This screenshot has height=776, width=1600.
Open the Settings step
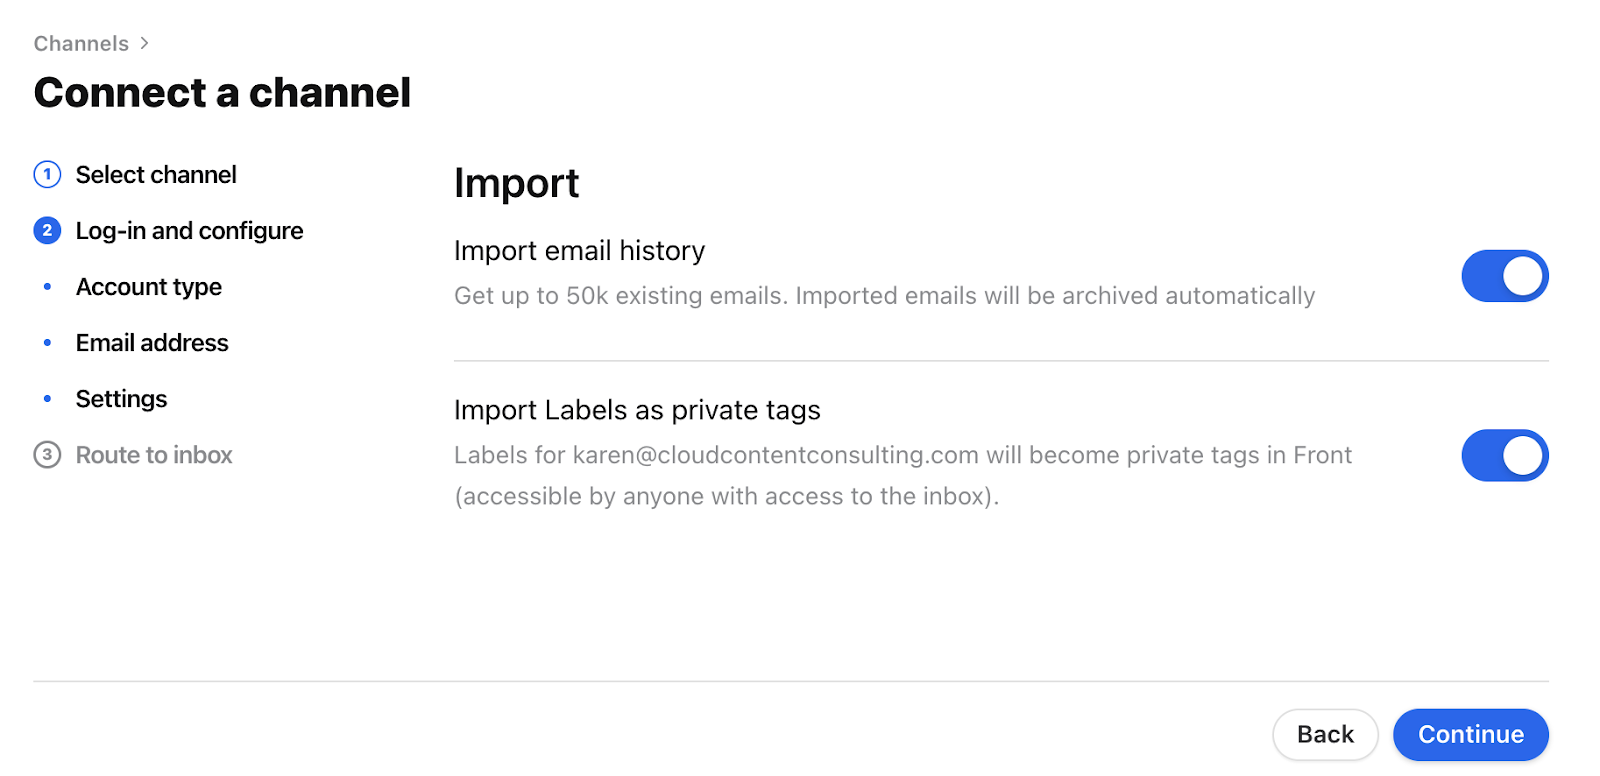click(121, 399)
